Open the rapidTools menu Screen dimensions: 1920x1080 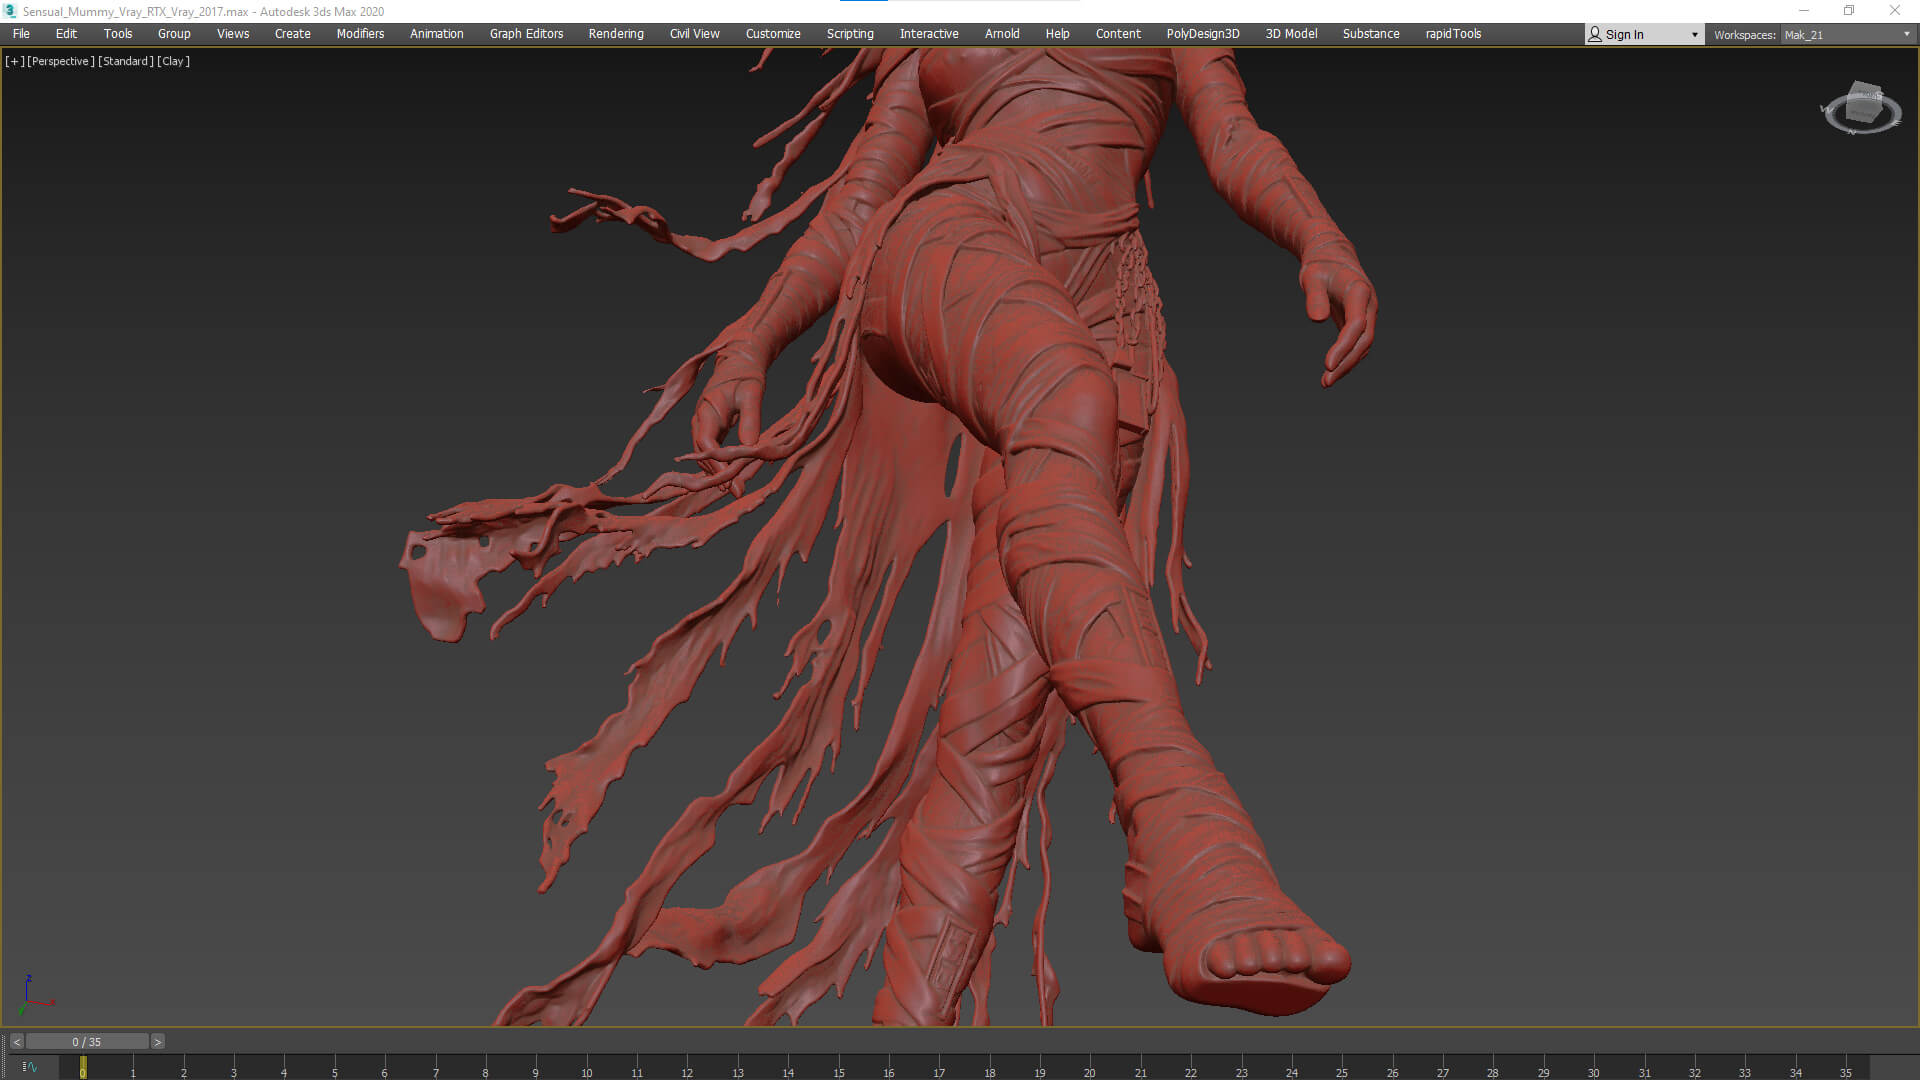coord(1454,34)
